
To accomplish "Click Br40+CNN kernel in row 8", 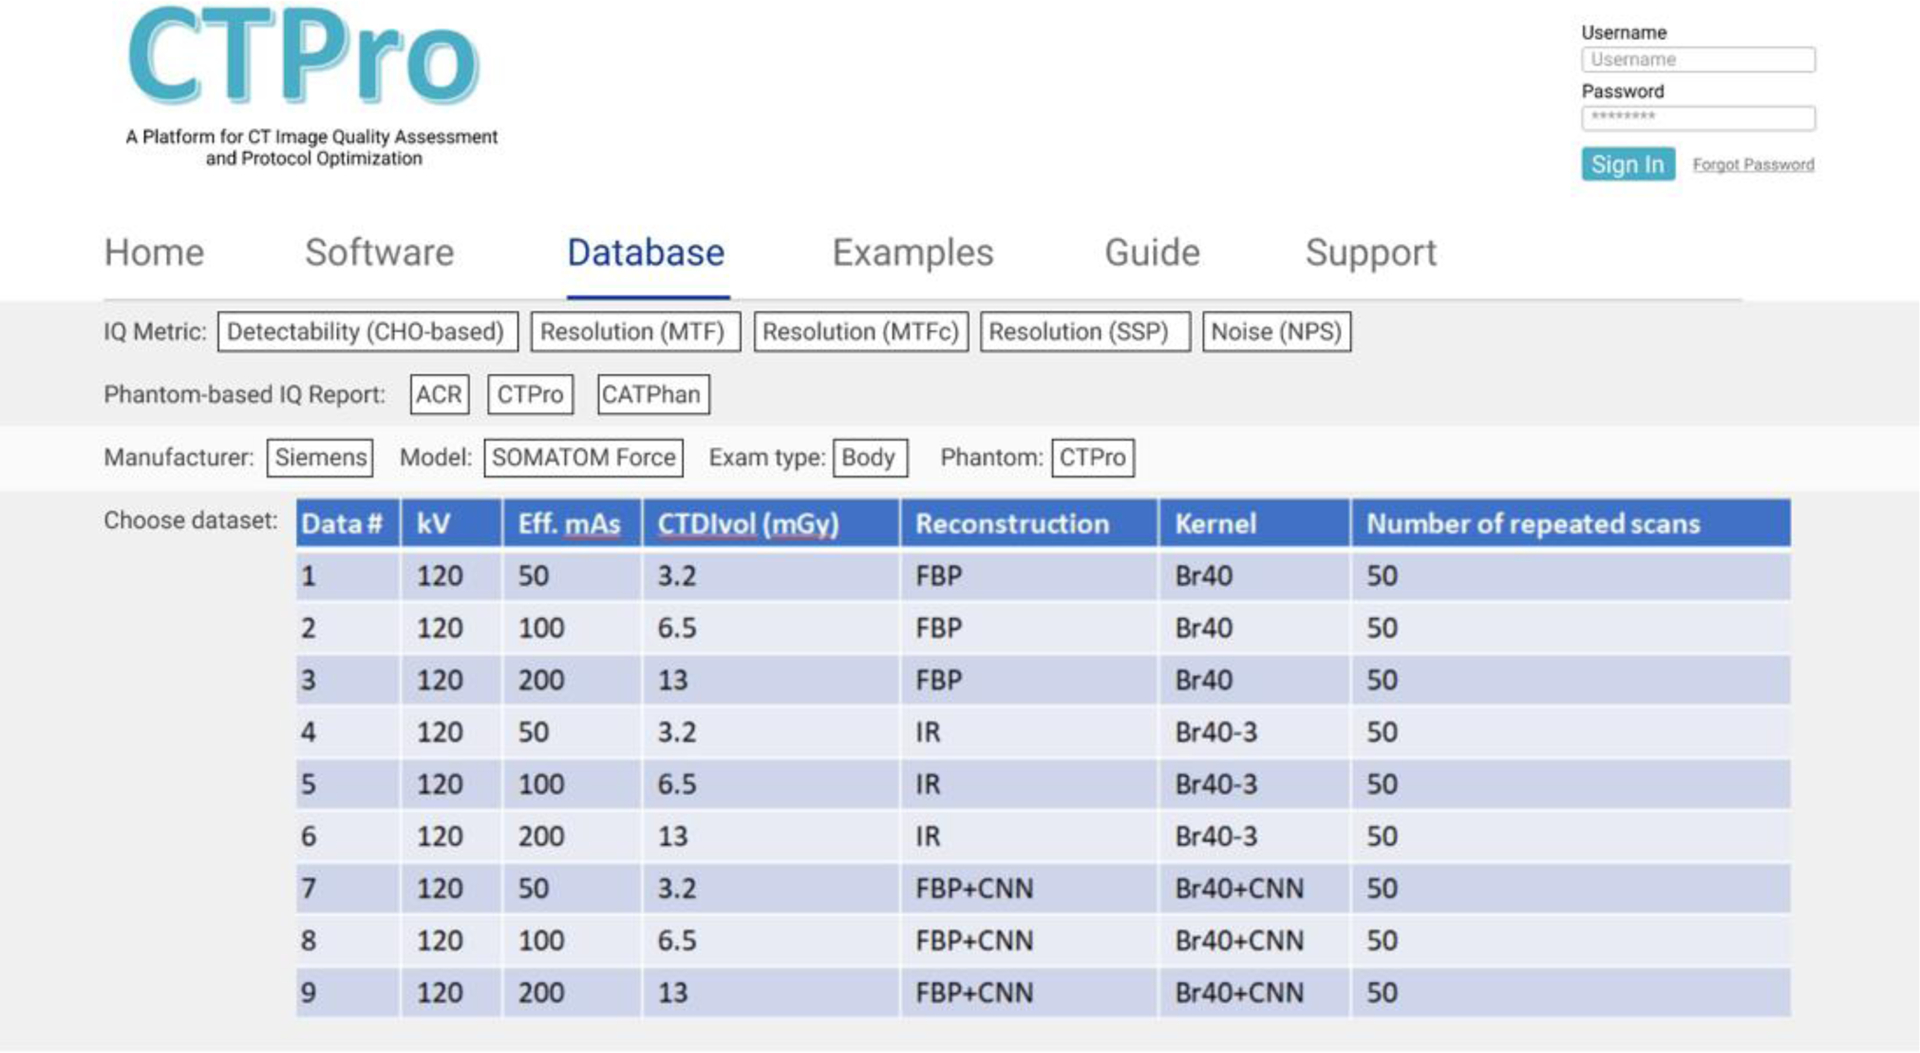I will [1239, 940].
